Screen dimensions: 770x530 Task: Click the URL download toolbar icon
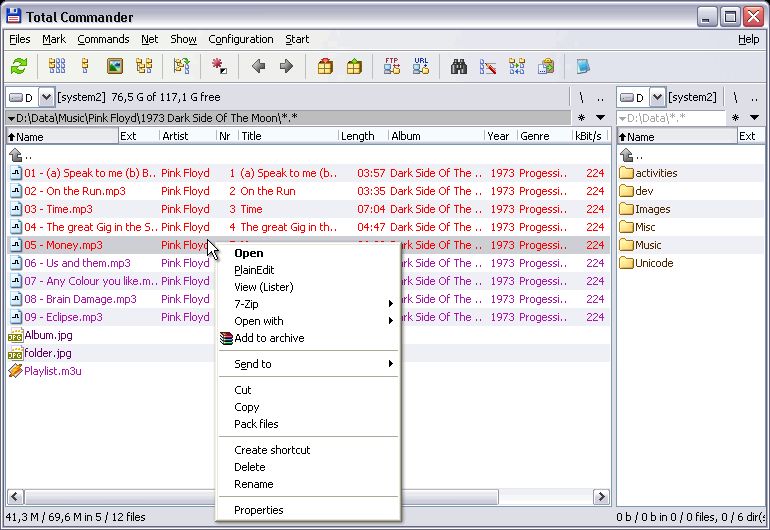click(421, 67)
